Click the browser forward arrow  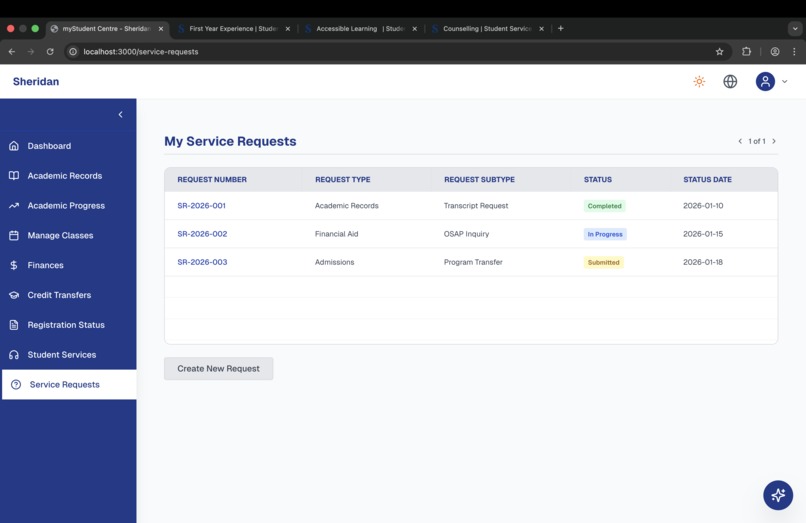(31, 51)
